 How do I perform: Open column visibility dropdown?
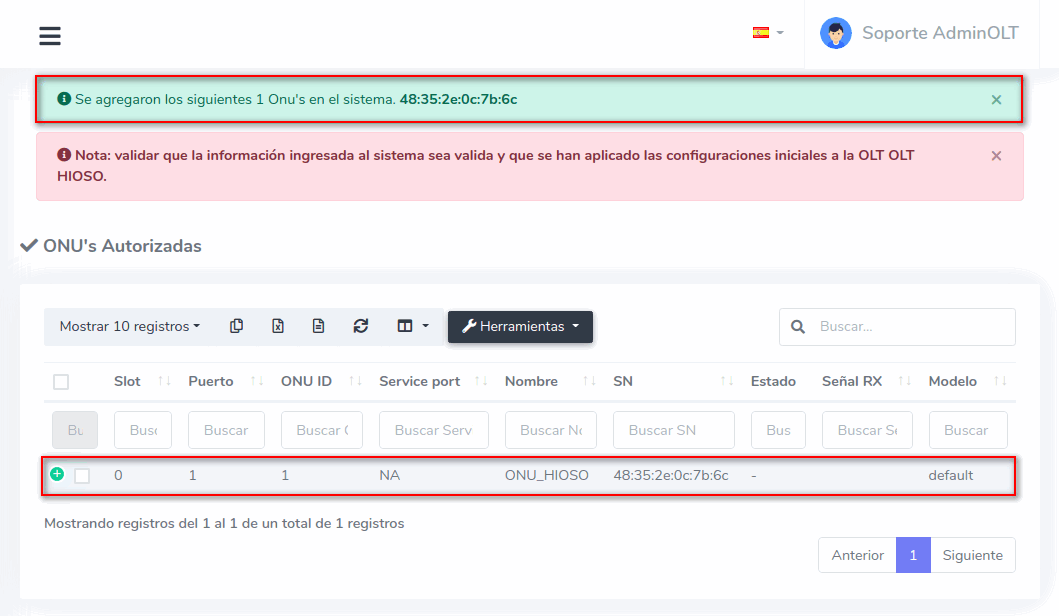click(412, 326)
